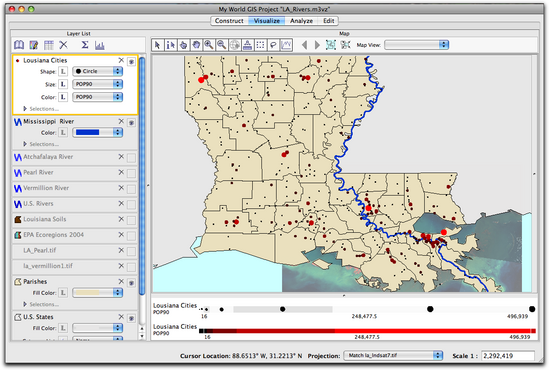549x370 pixels.
Task: Click the edit layer appearance icon
Action: (x=34, y=45)
